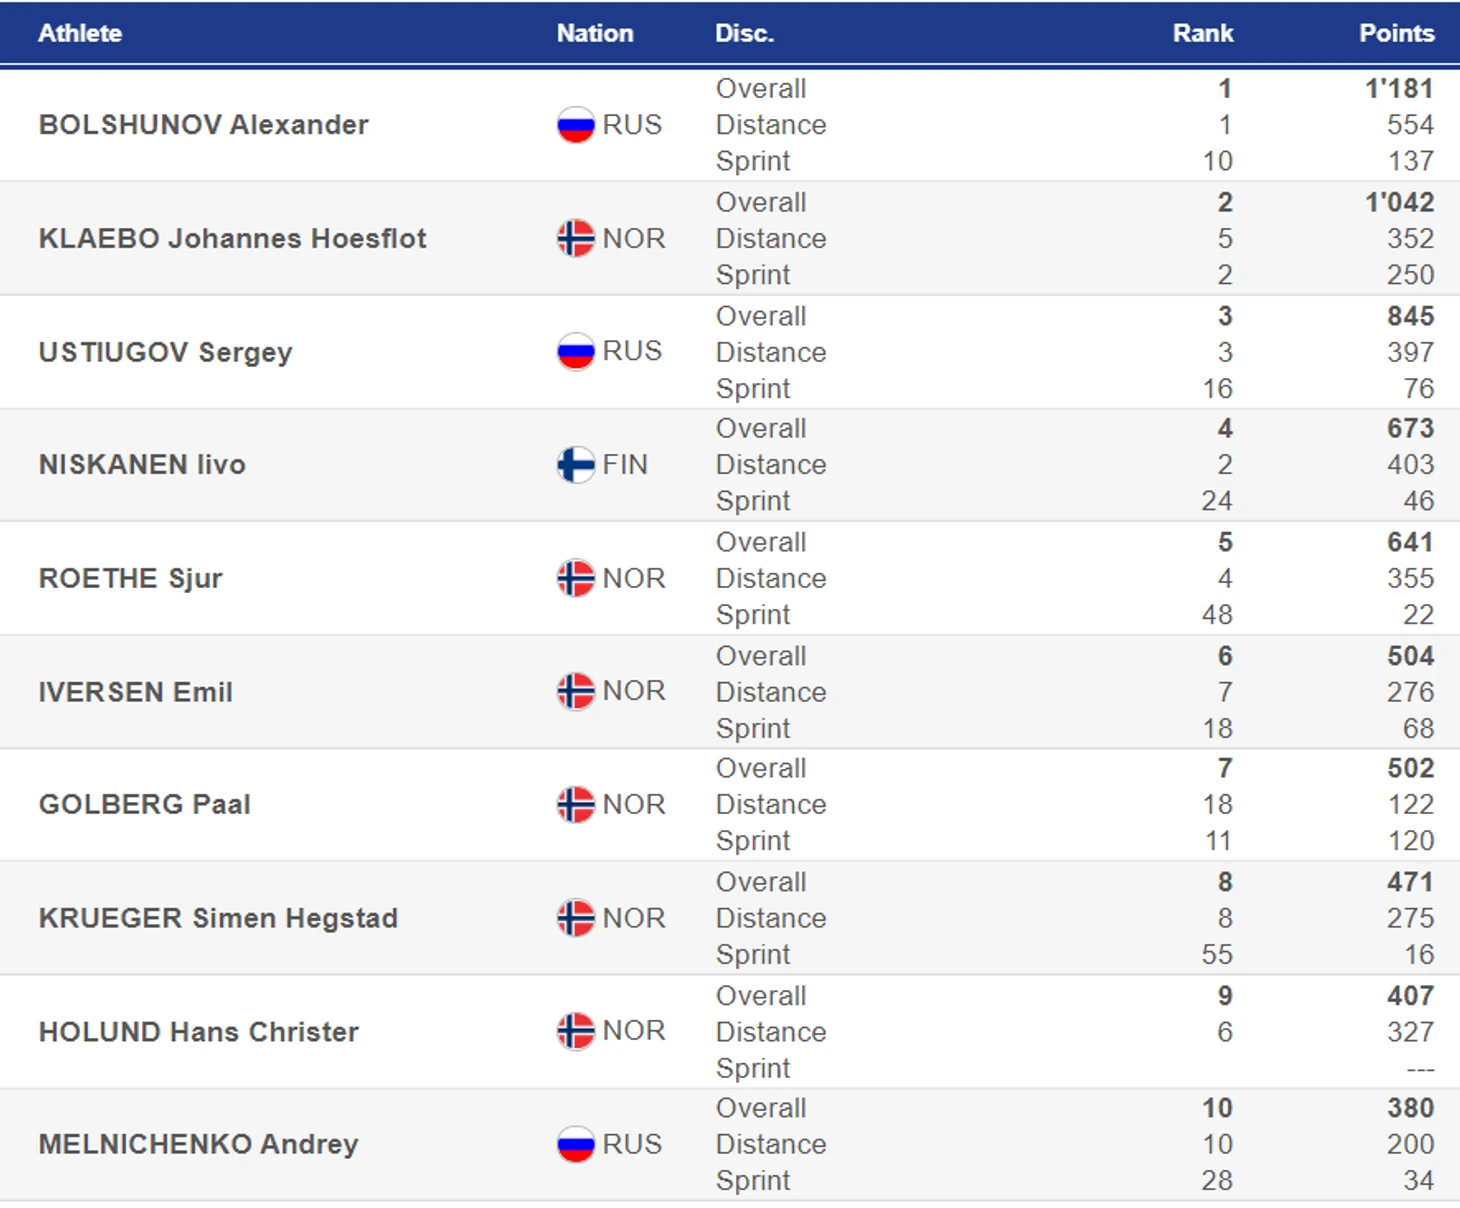This screenshot has width=1460, height=1208.
Task: Sort by the Points column header
Action: tap(1396, 33)
